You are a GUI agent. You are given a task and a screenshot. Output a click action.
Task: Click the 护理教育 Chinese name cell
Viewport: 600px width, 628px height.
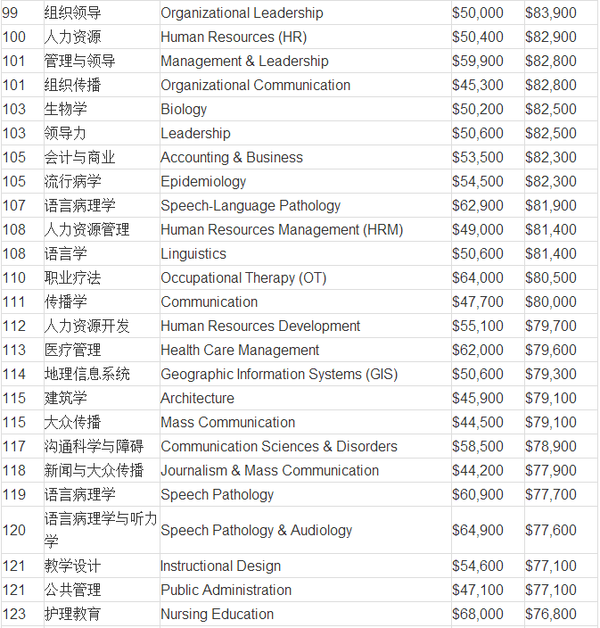72,614
